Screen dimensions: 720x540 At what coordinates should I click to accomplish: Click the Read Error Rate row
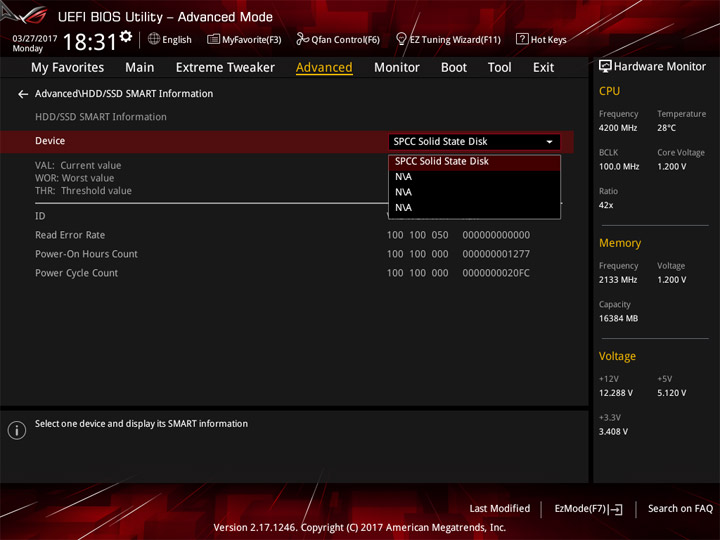pos(282,235)
